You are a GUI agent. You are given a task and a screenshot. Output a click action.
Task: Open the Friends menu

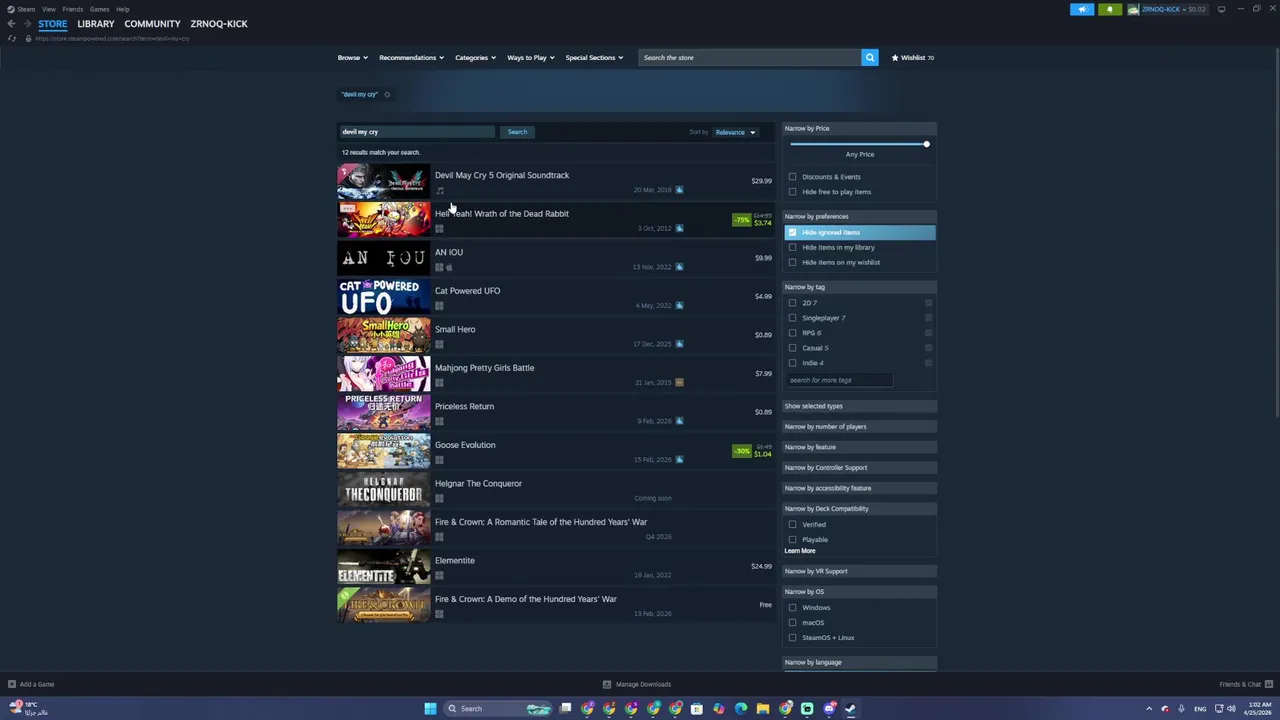click(72, 9)
